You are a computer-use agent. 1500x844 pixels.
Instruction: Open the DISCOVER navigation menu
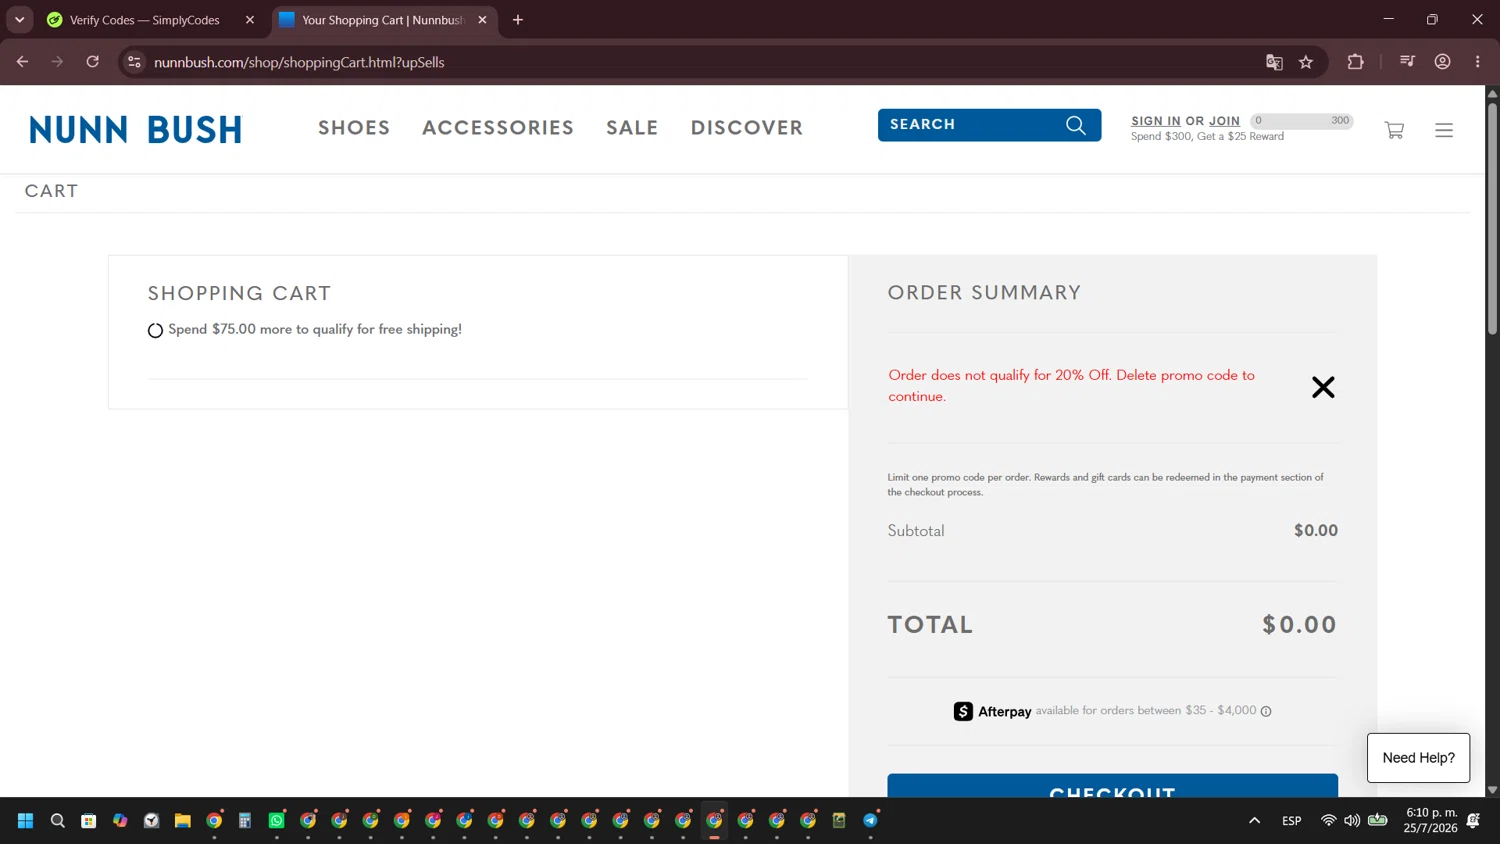[x=747, y=128]
